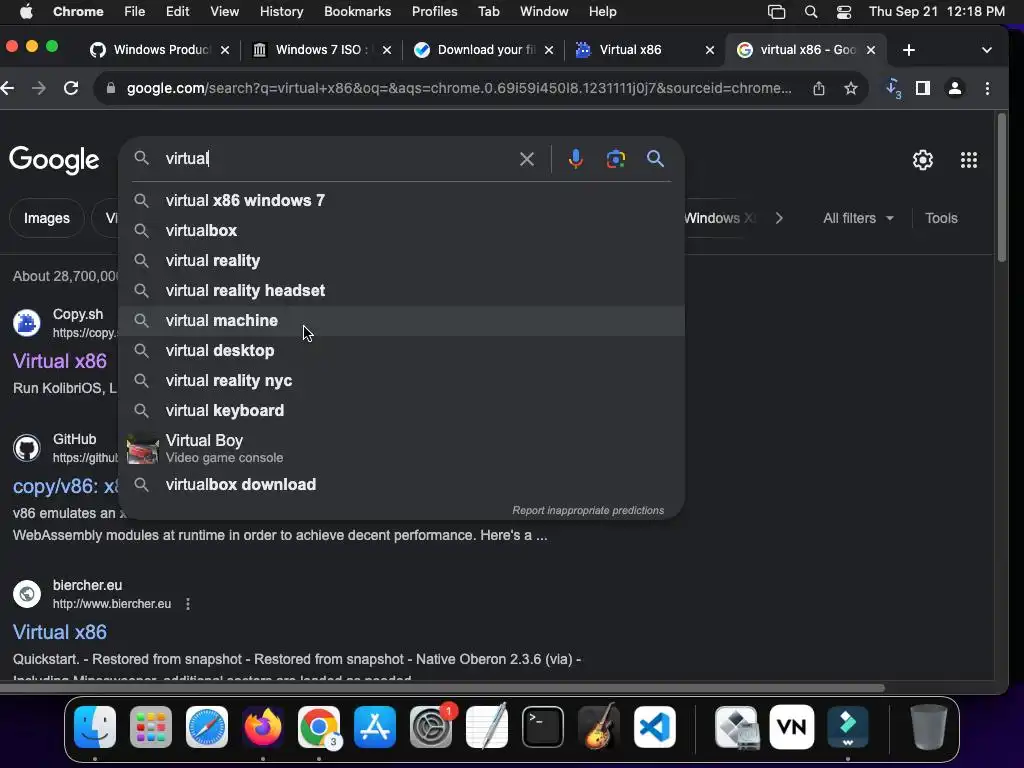Viewport: 1024px width, 768px height.
Task: Open the Bookmarks menu
Action: pos(357,12)
